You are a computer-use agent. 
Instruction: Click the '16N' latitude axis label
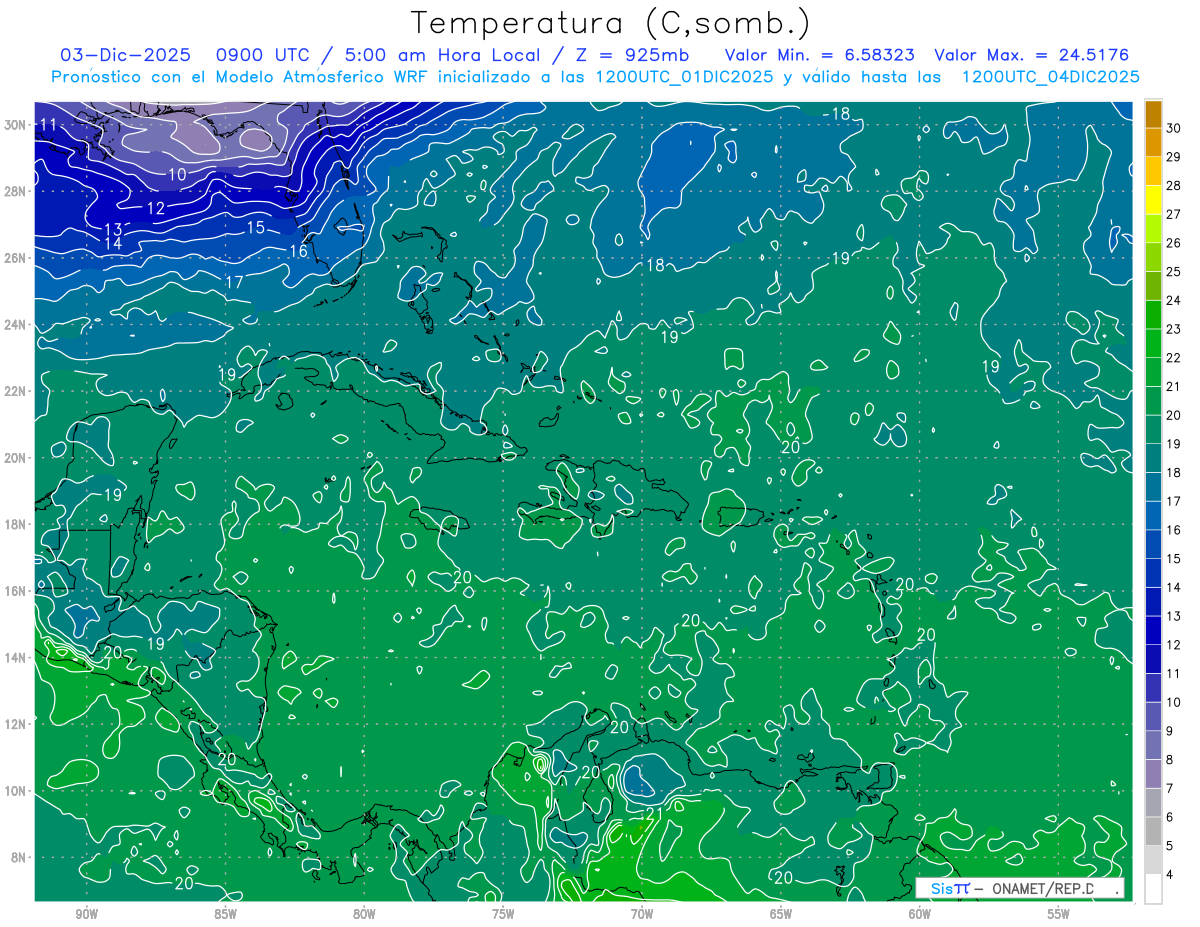coord(16,591)
